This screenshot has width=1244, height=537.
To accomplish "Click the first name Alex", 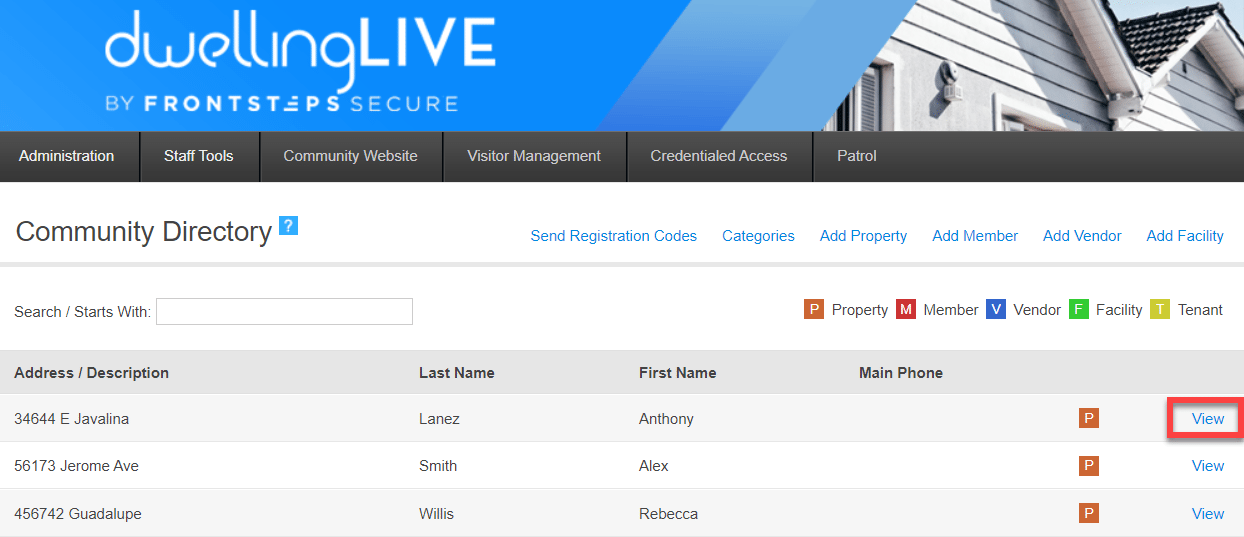I will [x=654, y=466].
